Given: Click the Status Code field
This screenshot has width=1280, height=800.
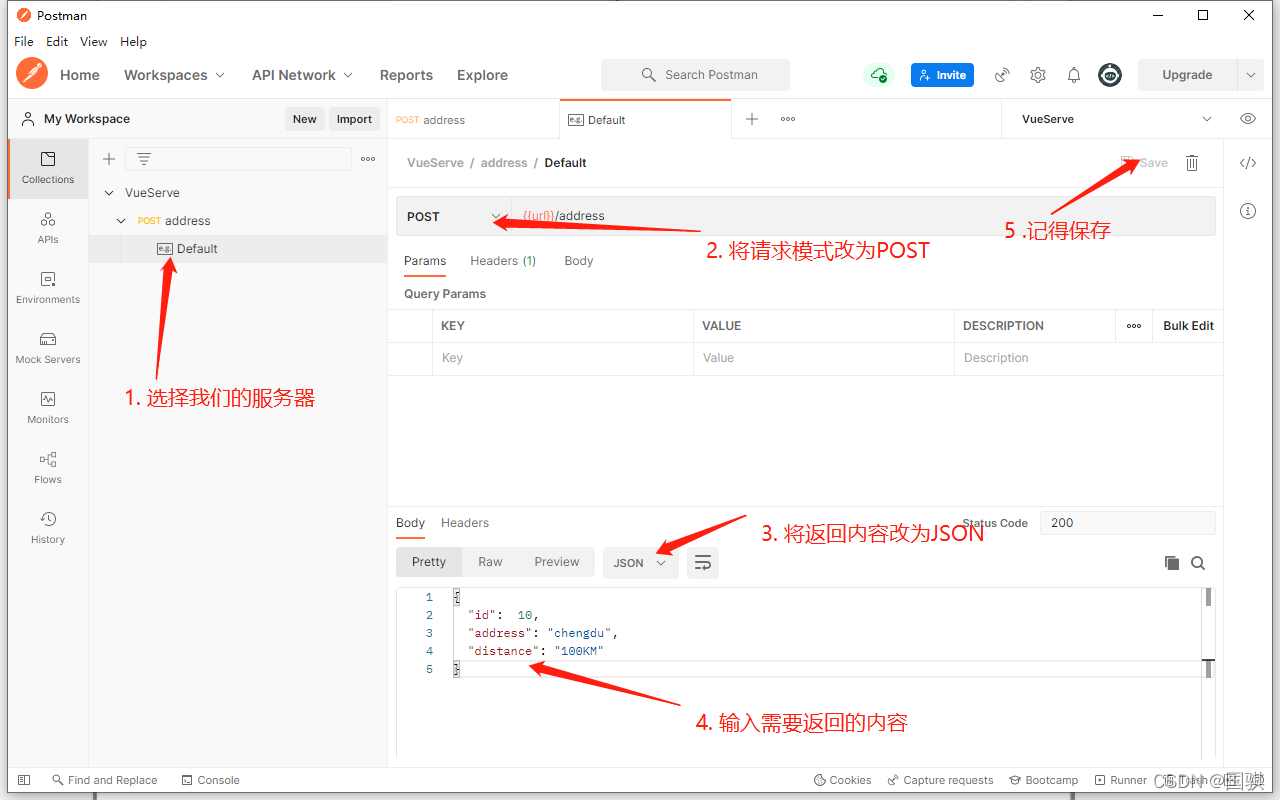Looking at the screenshot, I should pos(1128,523).
